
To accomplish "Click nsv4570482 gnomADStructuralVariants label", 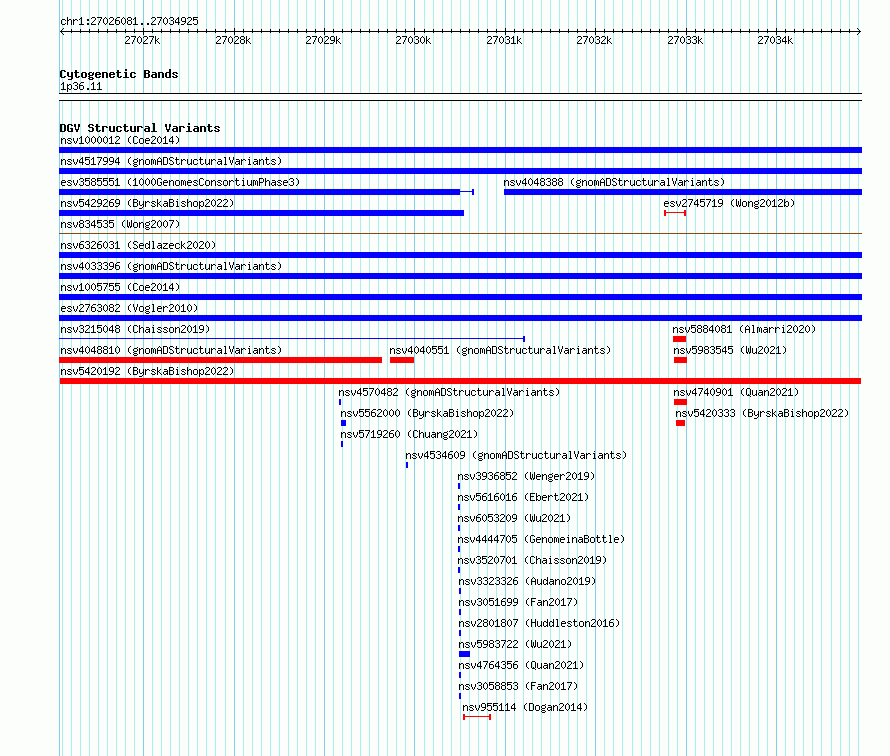I will click(x=449, y=392).
